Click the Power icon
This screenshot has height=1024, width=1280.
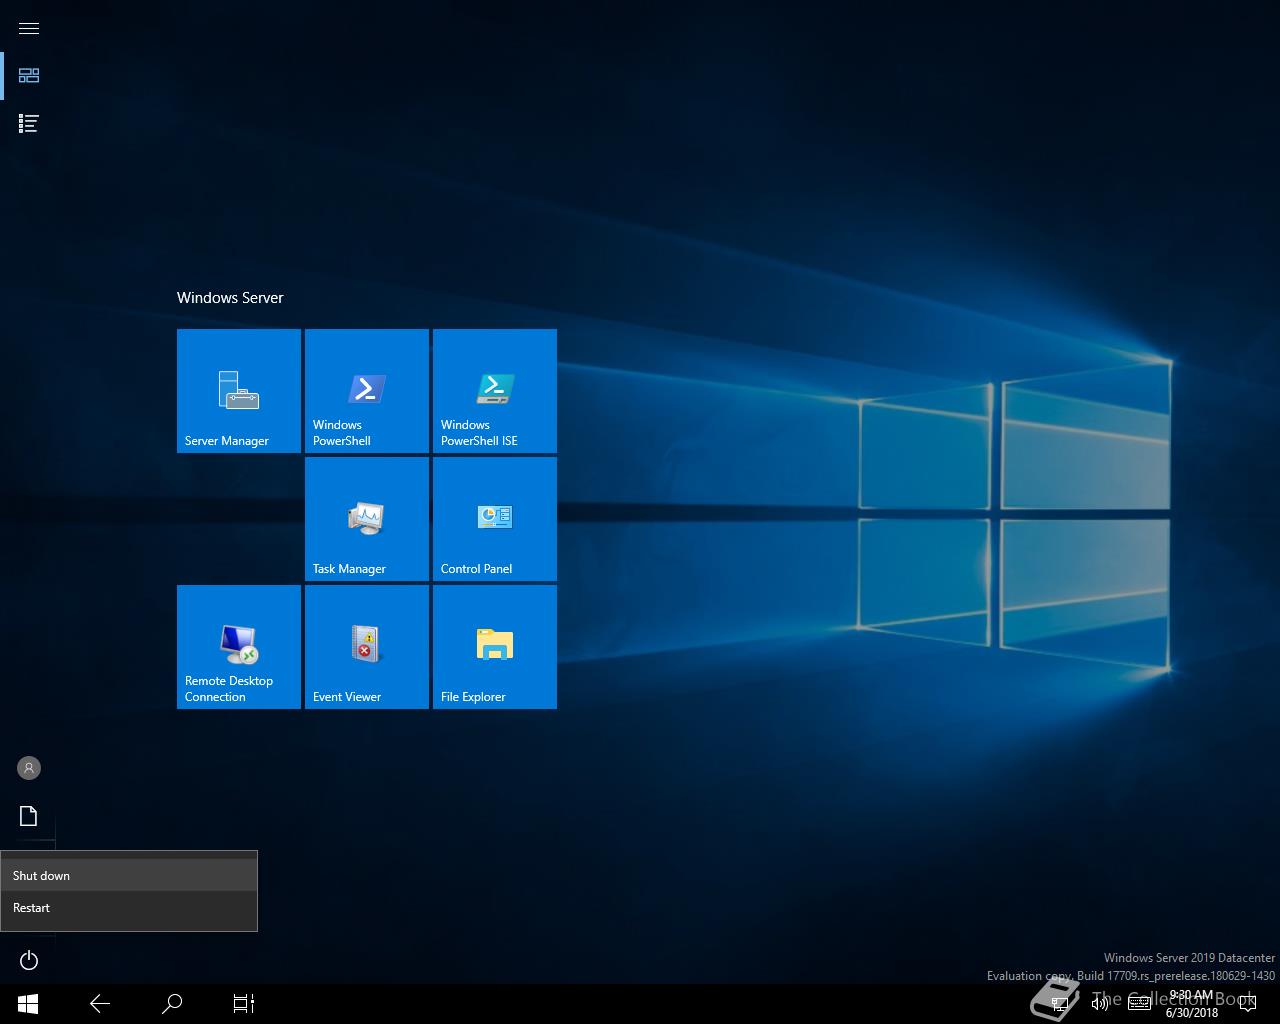pos(29,960)
